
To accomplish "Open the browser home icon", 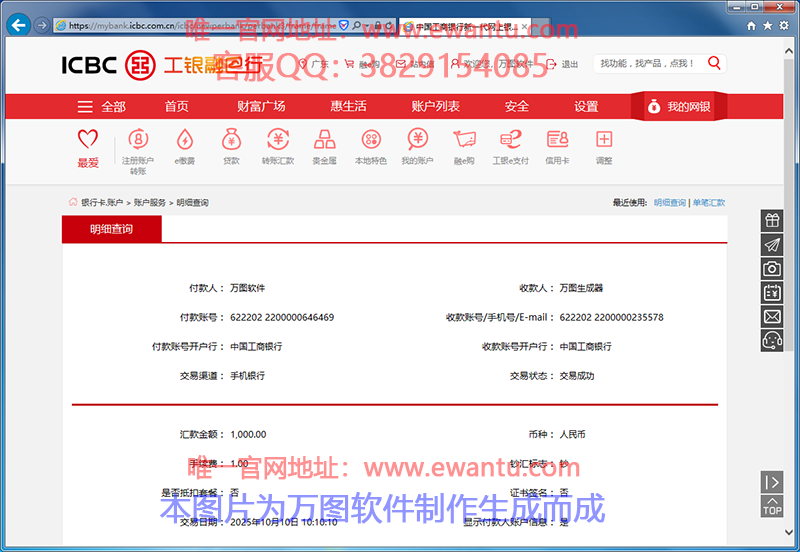I will click(x=751, y=26).
